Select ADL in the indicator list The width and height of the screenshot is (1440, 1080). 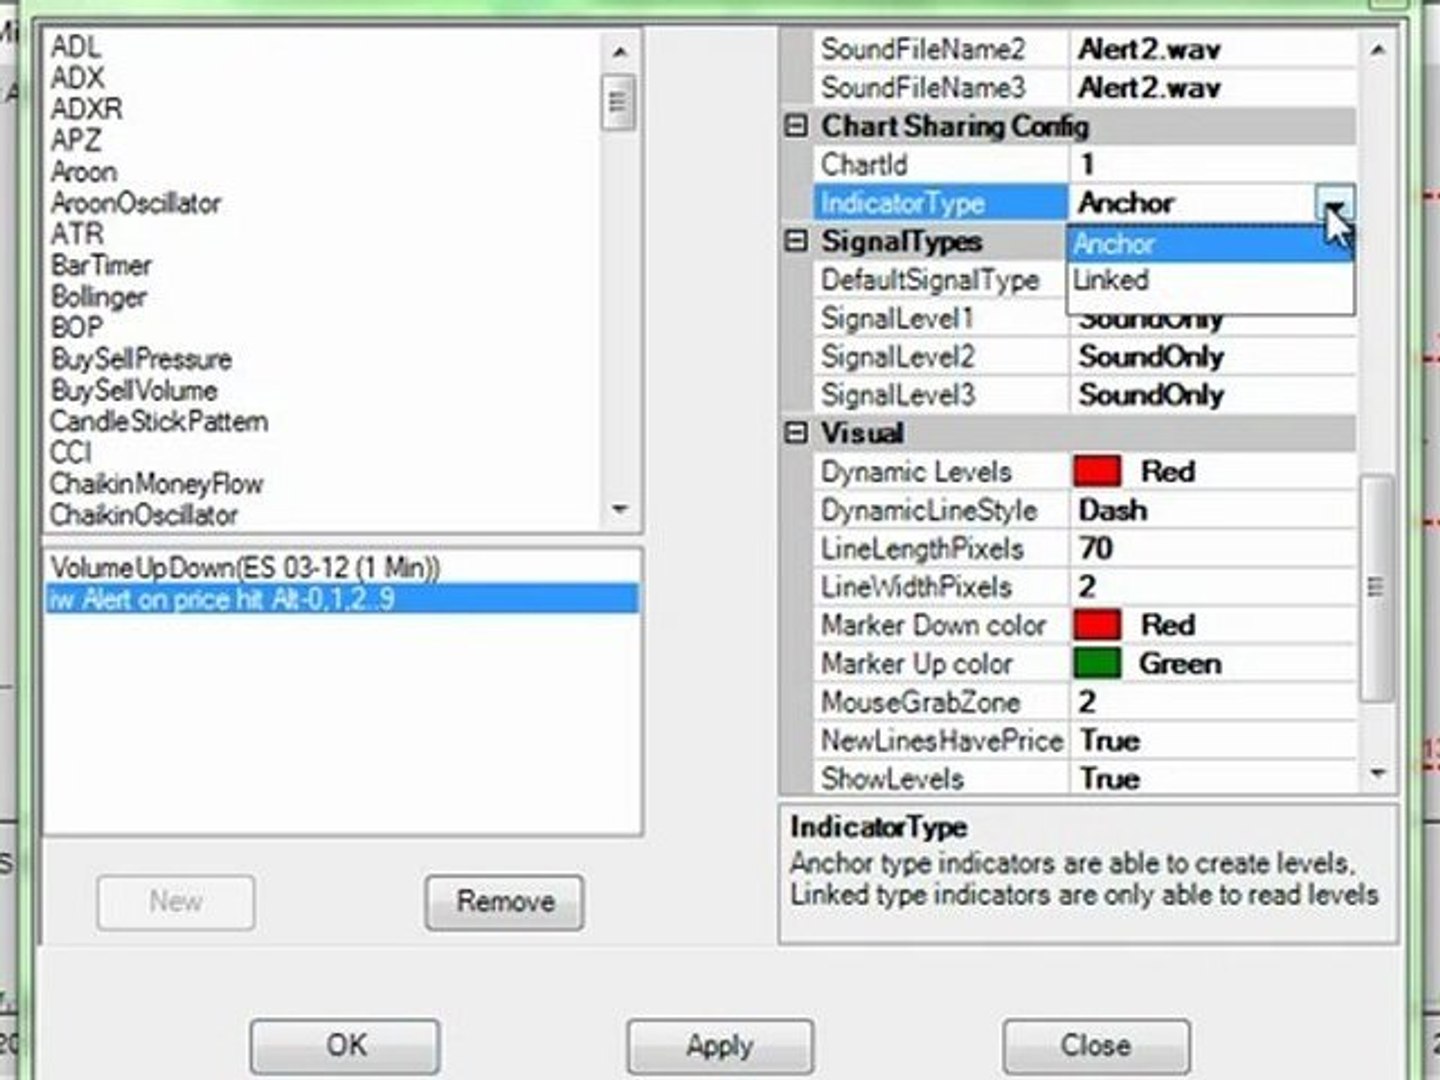click(x=76, y=46)
